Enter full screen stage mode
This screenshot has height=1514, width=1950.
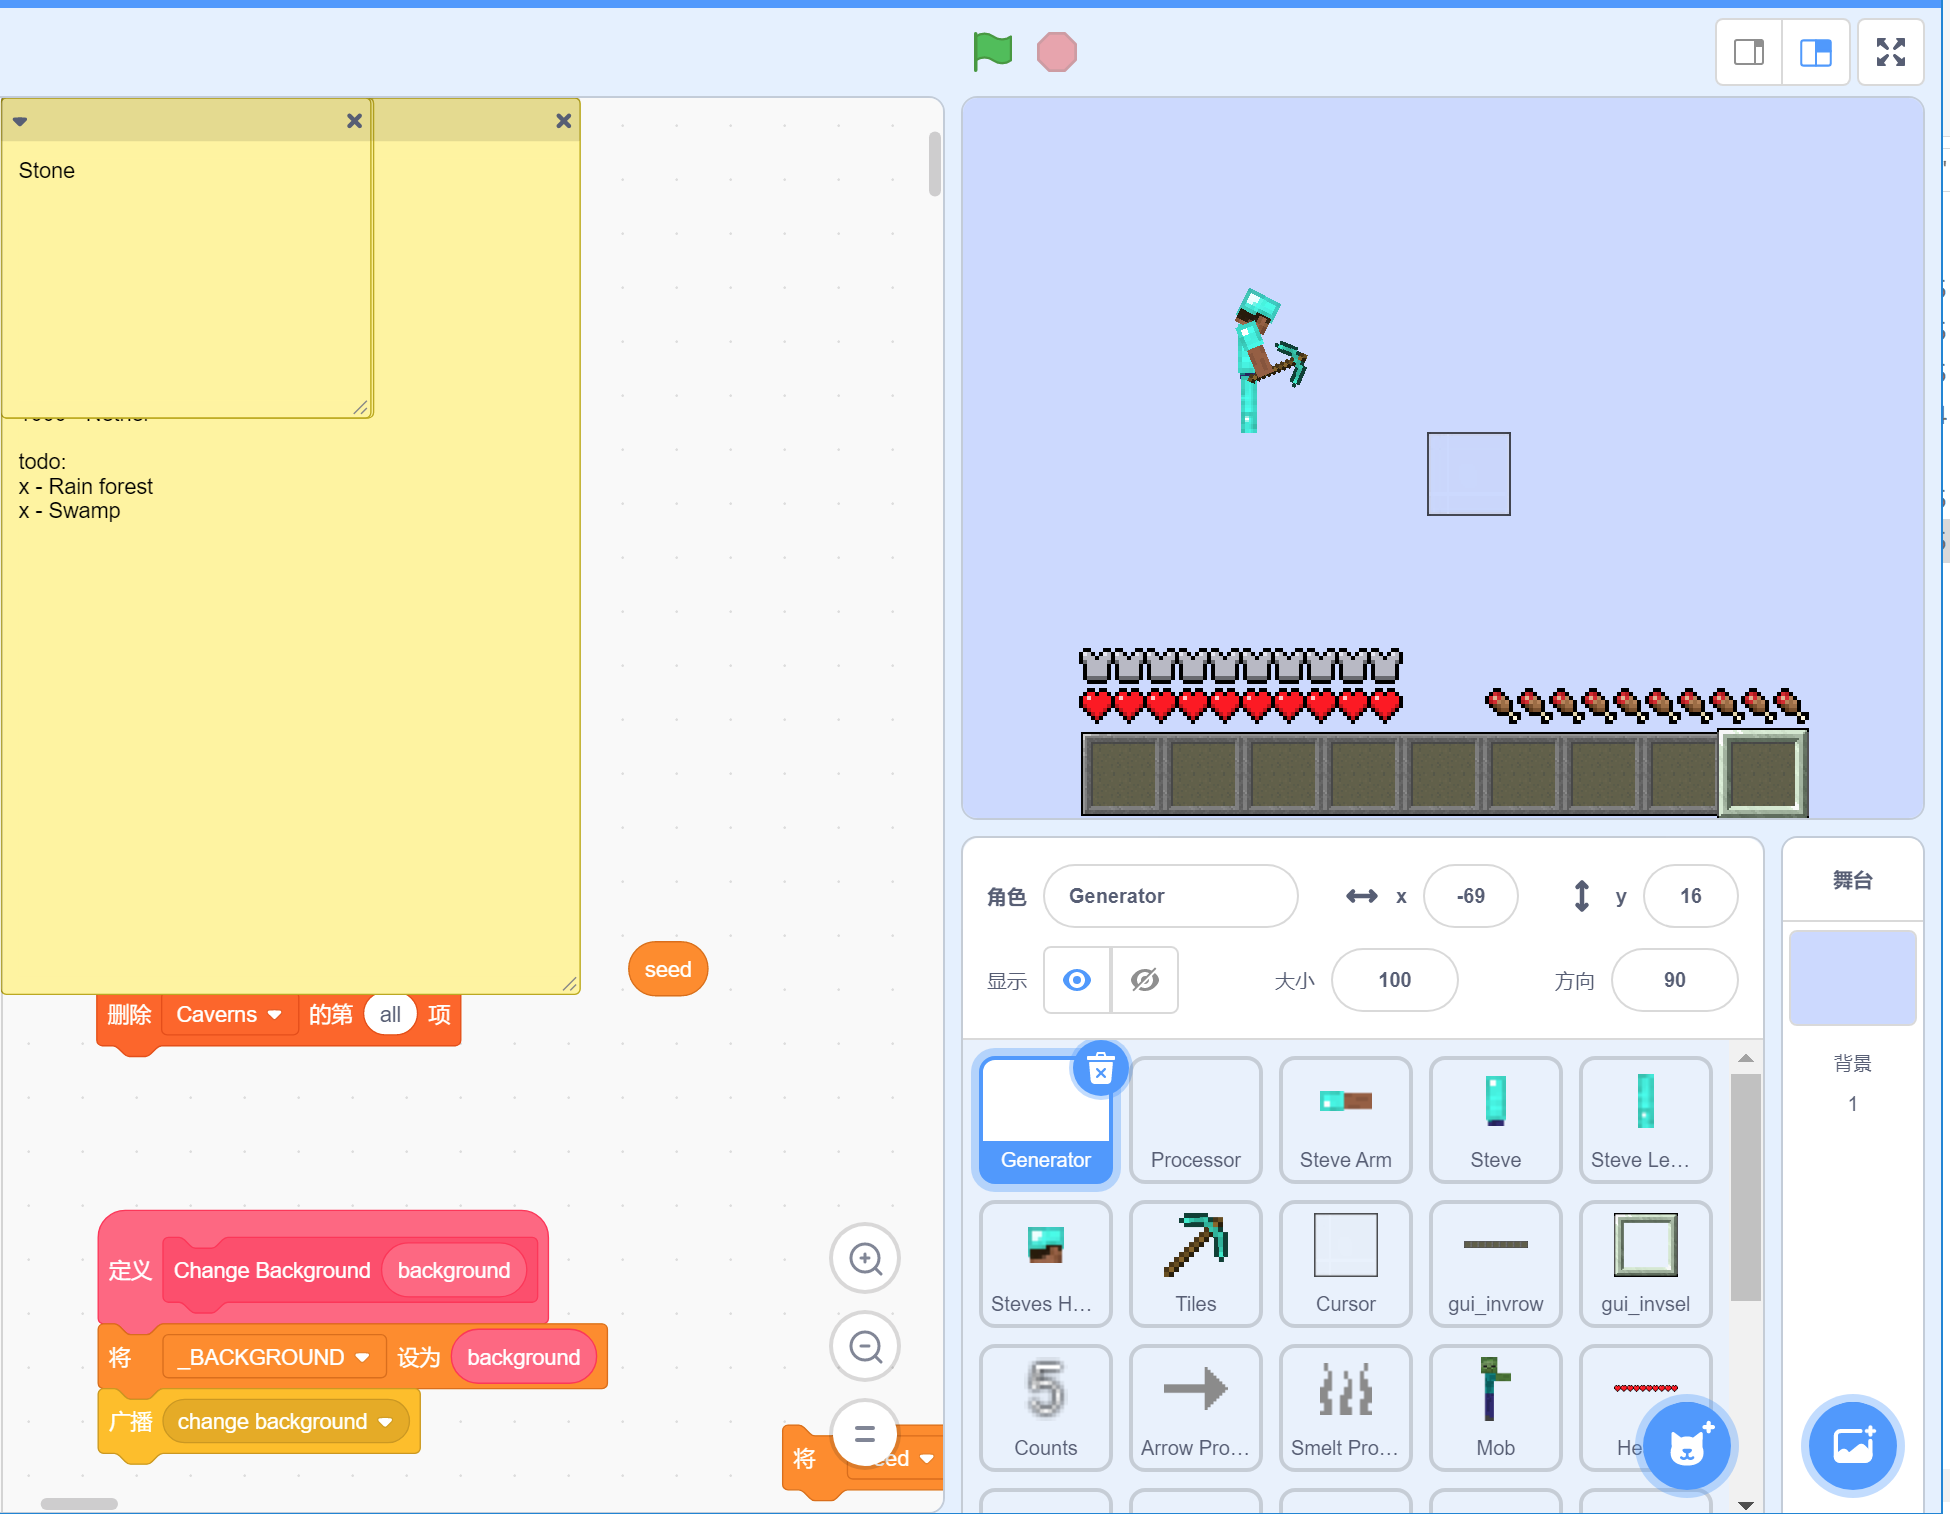click(1890, 52)
